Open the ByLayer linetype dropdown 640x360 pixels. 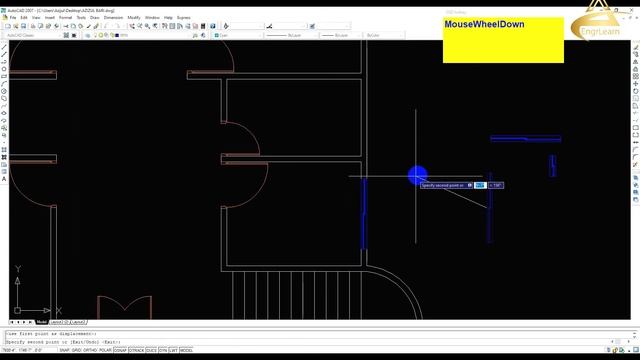[x=291, y=36]
